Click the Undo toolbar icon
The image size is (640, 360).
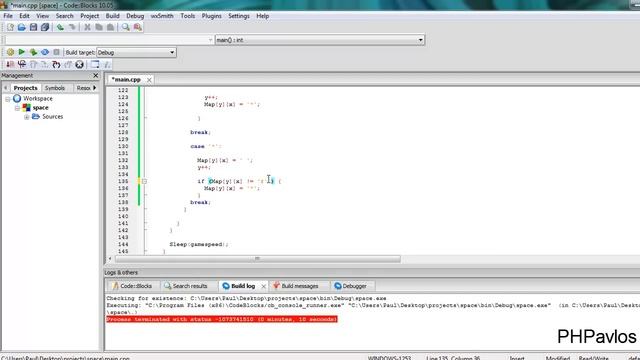click(x=60, y=27)
